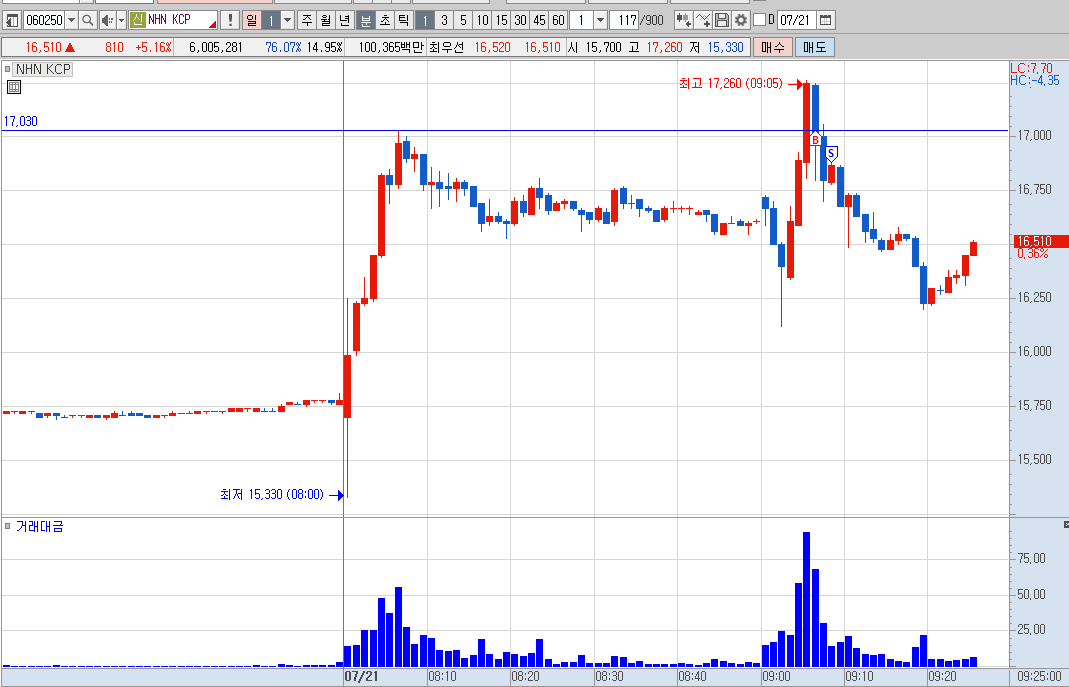Screen dimensions: 1069x687
Task: Expand the dropdown next to the speaker icon
Action: (121, 20)
